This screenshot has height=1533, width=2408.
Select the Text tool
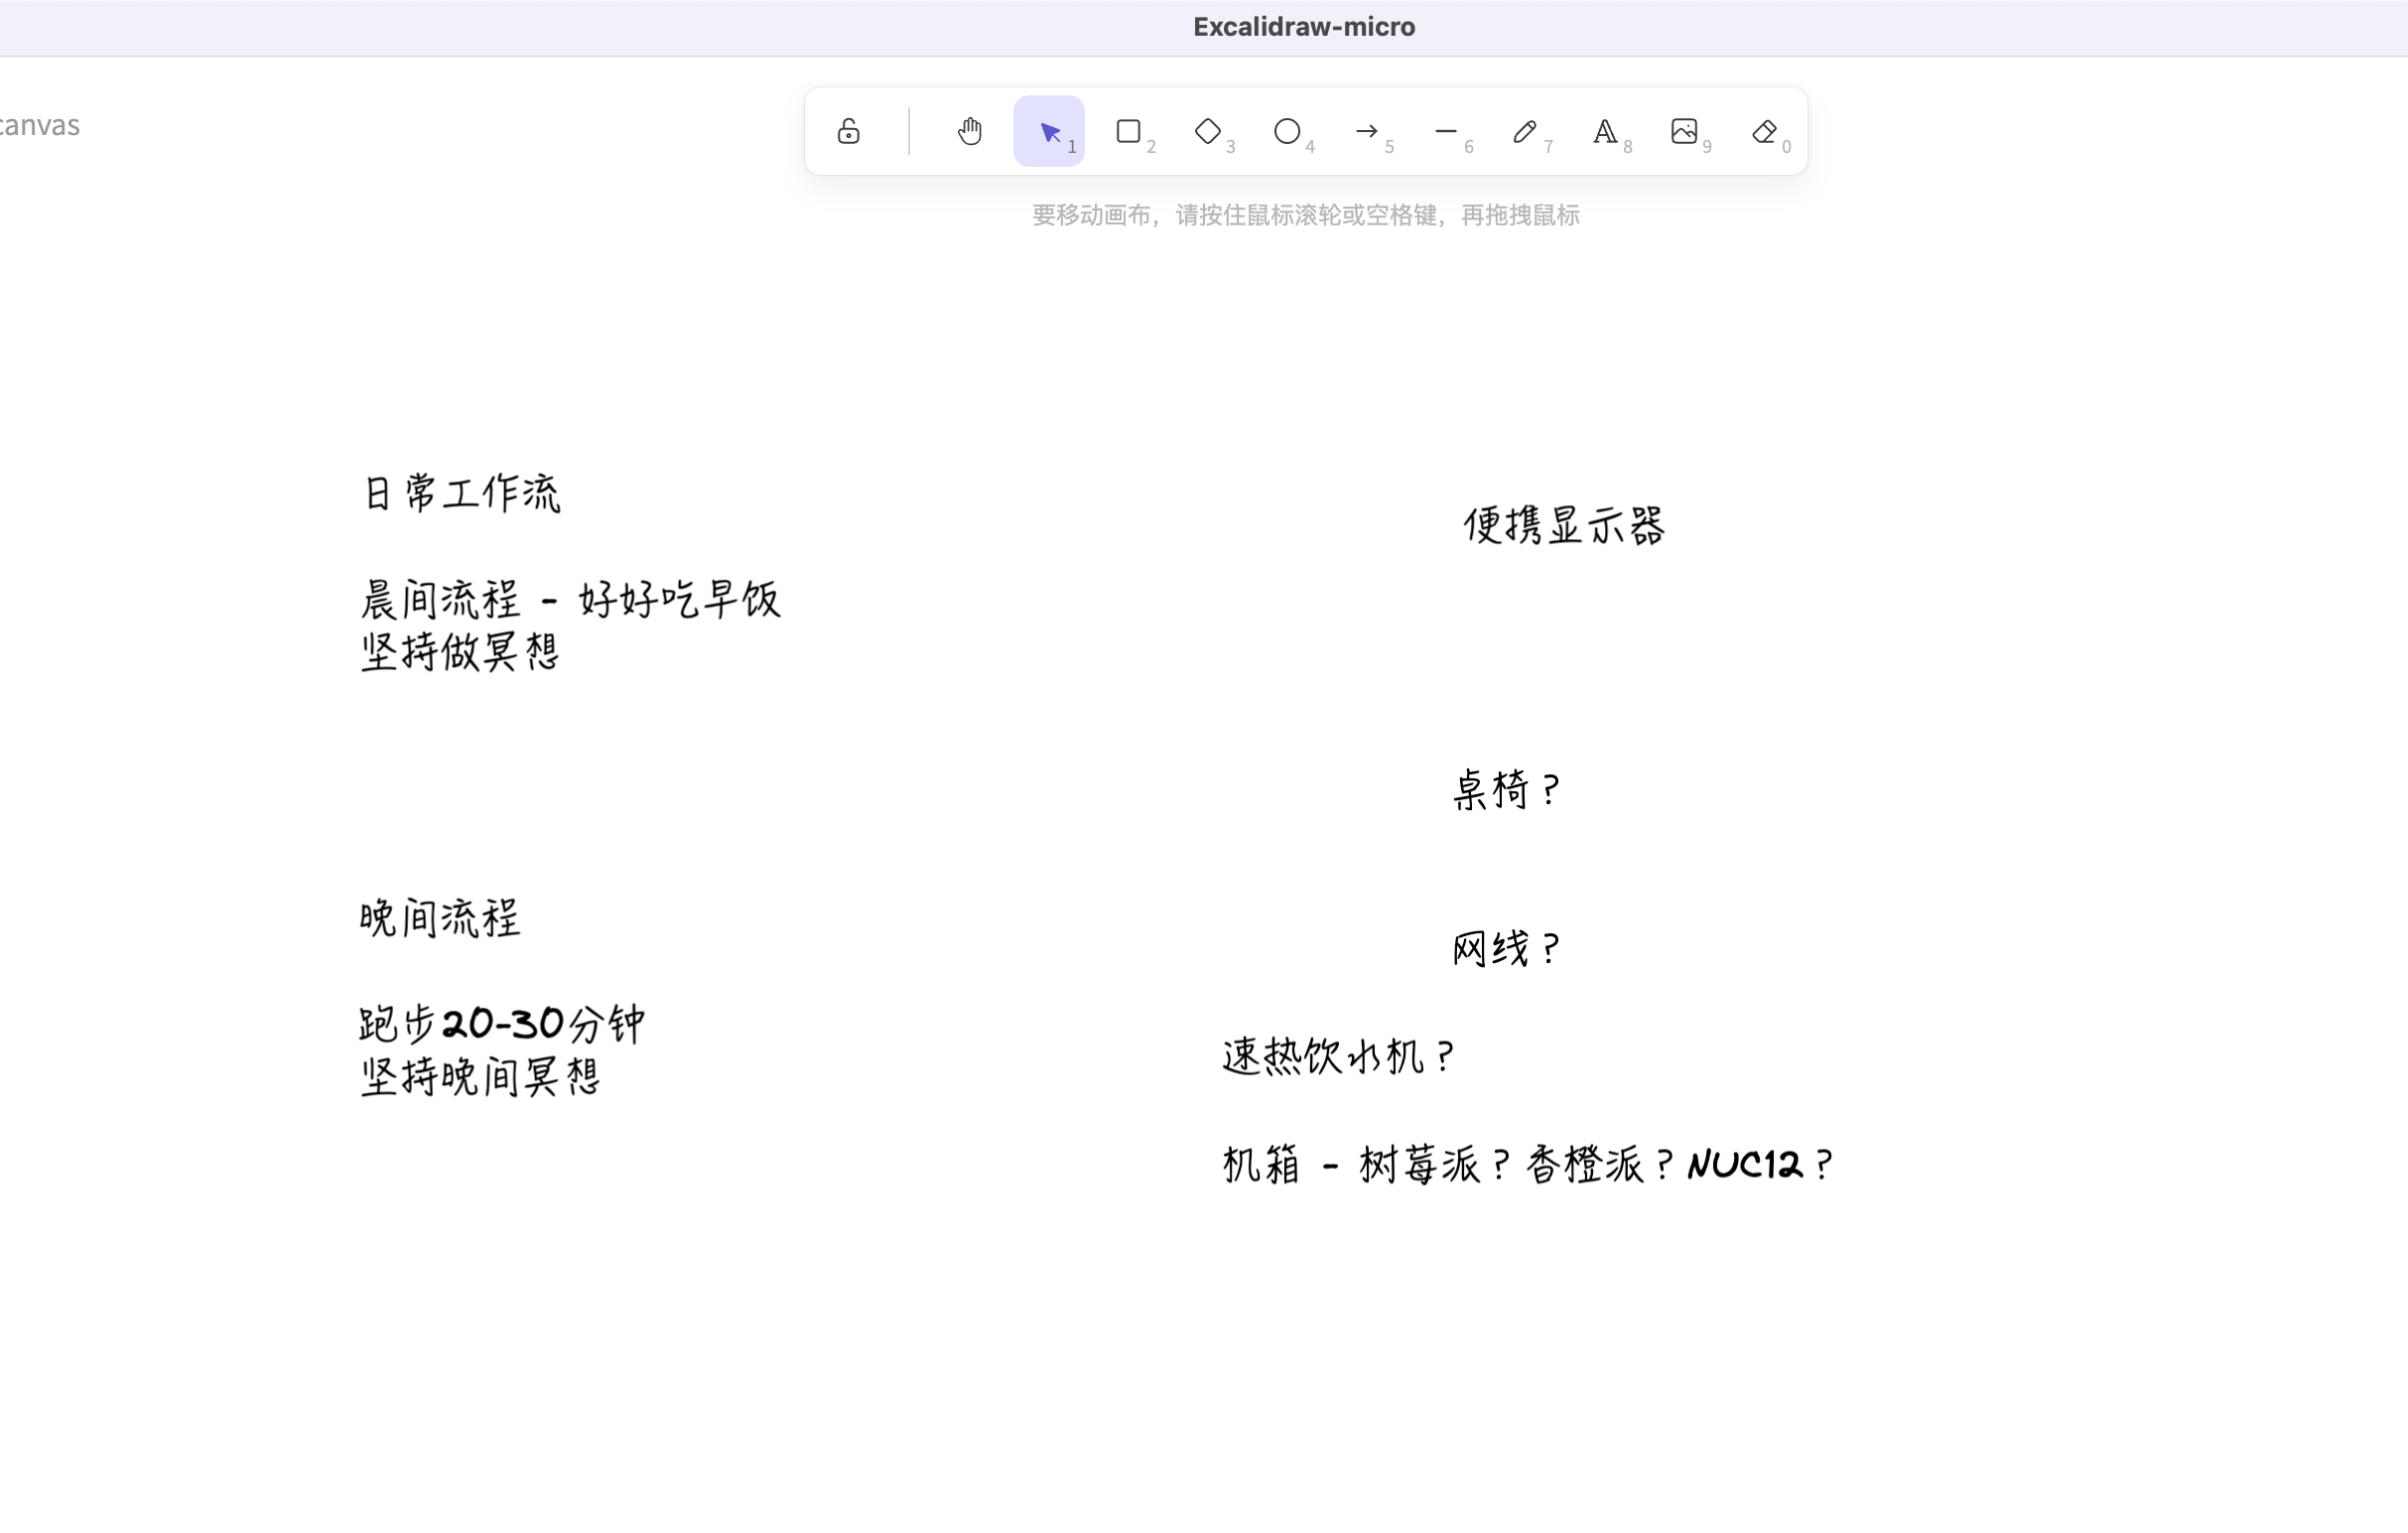pyautogui.click(x=1605, y=131)
